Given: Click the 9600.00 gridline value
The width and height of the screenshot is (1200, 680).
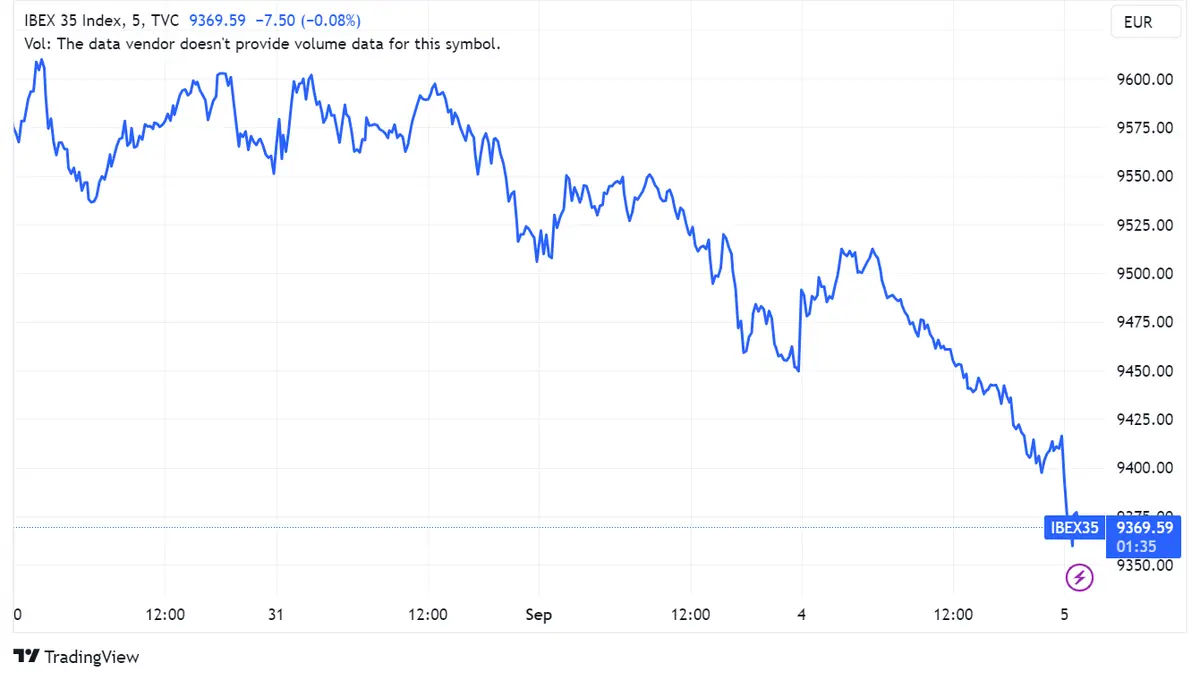Looking at the screenshot, I should 1143,80.
